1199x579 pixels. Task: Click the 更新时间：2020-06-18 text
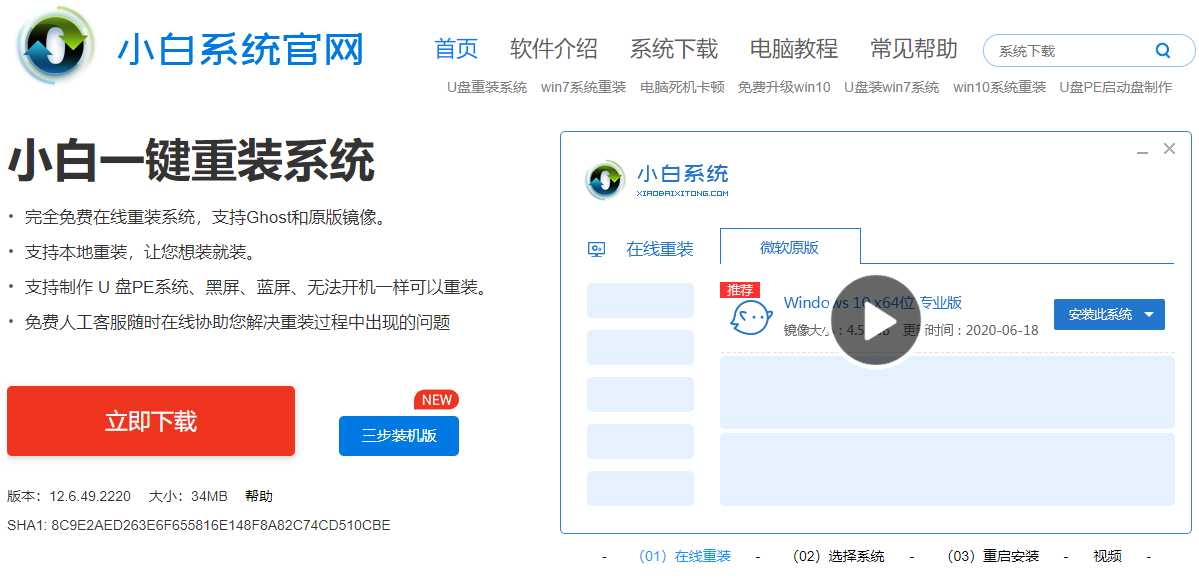pos(971,330)
